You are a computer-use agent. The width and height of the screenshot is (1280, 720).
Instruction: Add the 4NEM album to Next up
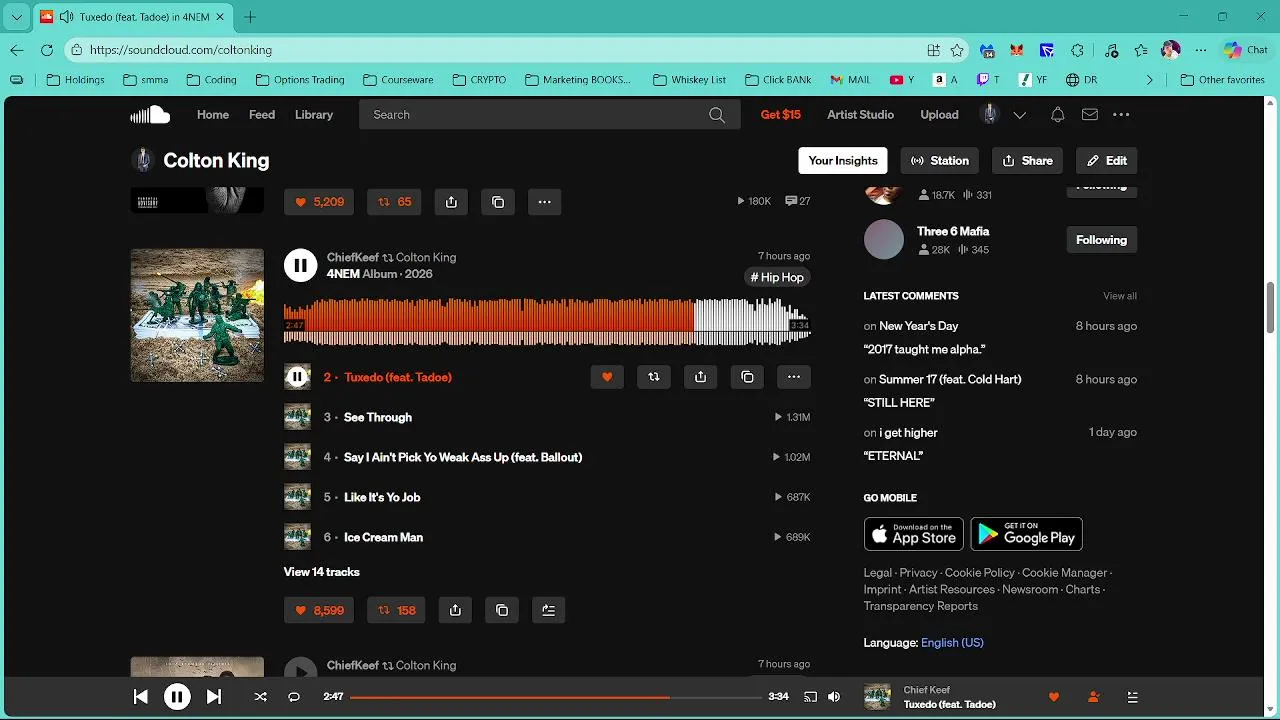pos(548,610)
